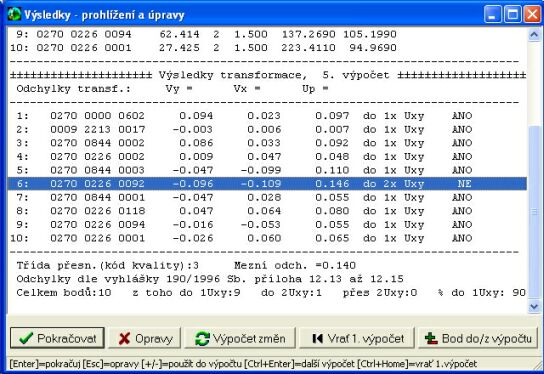Toggle Bod do/z výpočtu button
The width and height of the screenshot is (544, 374).
(478, 338)
